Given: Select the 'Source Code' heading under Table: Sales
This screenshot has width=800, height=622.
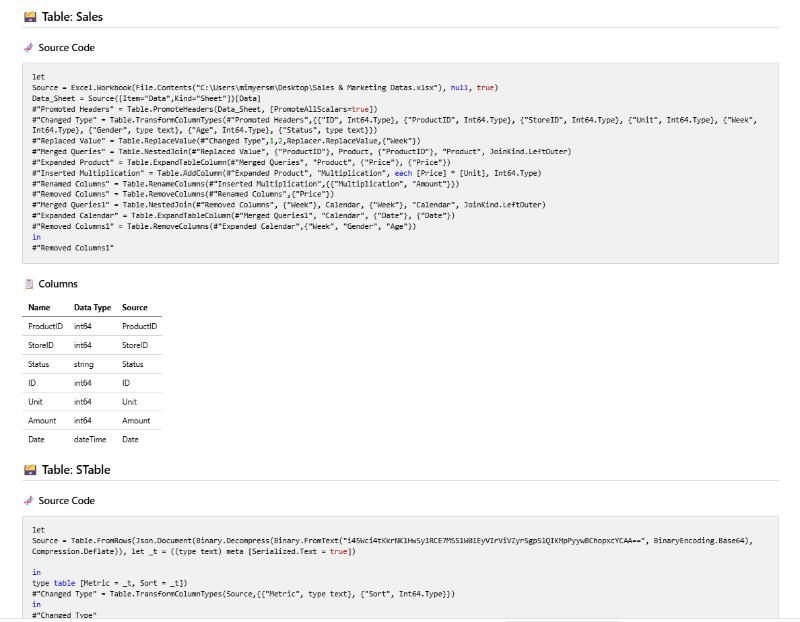Looking at the screenshot, I should click(x=66, y=47).
